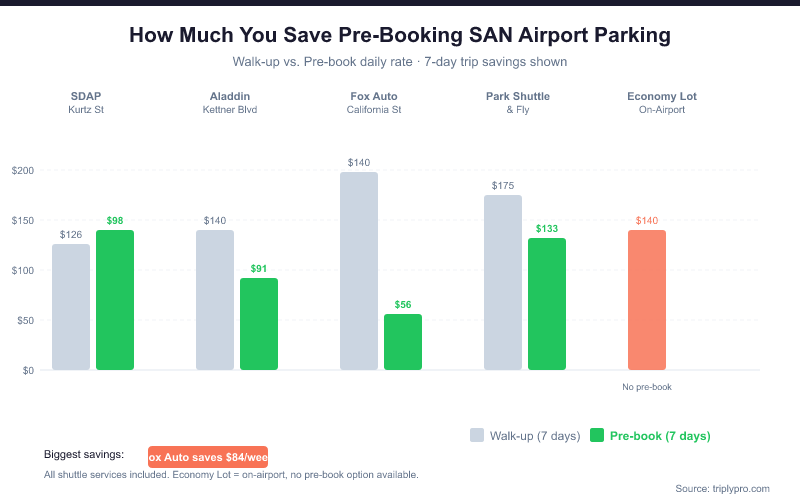This screenshot has width=800, height=500.
Task: Click the tall Fox Auto walk-up bar
Action: pos(359,271)
